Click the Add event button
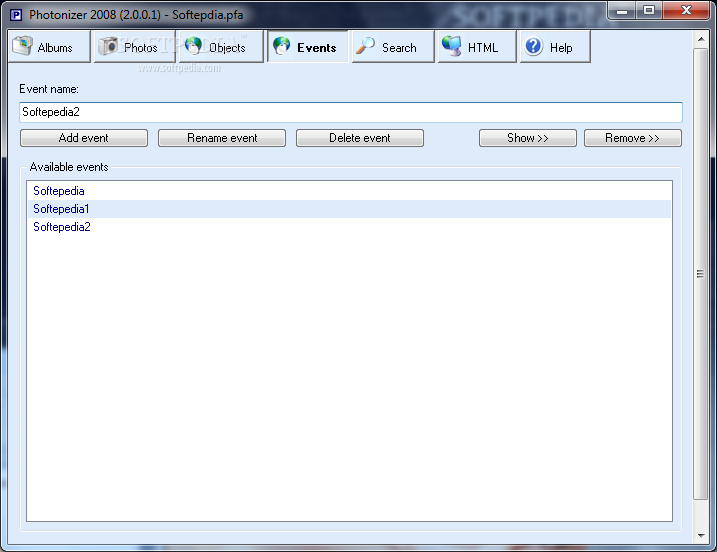 tap(84, 138)
